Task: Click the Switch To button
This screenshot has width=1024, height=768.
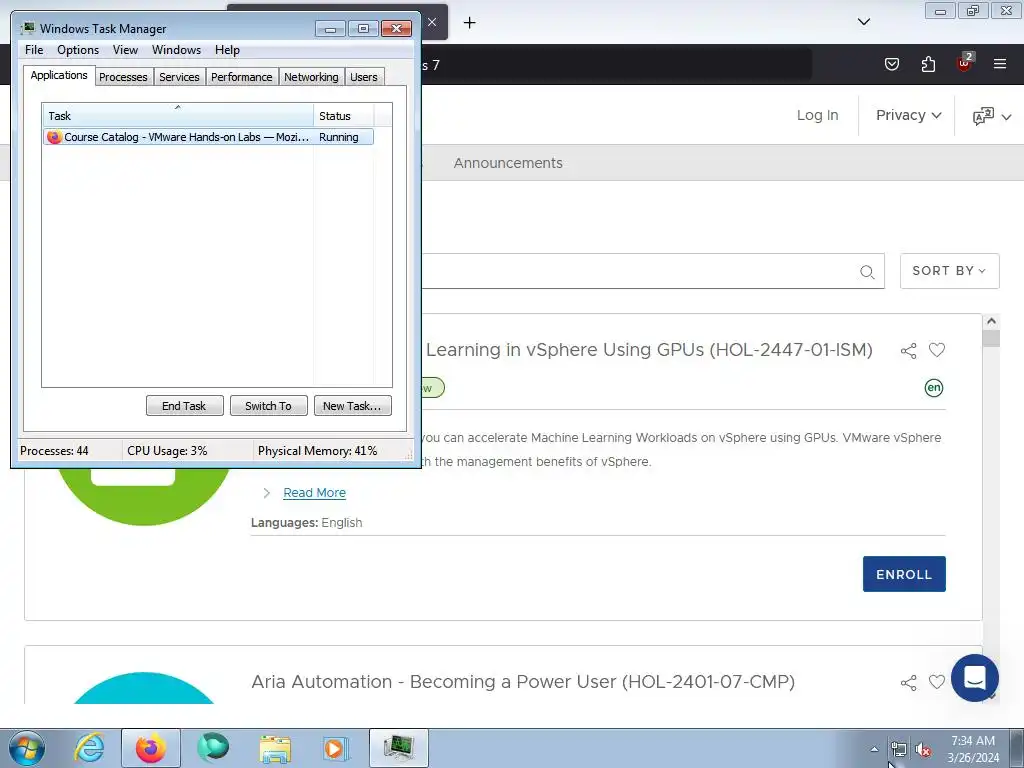Action: coord(268,406)
